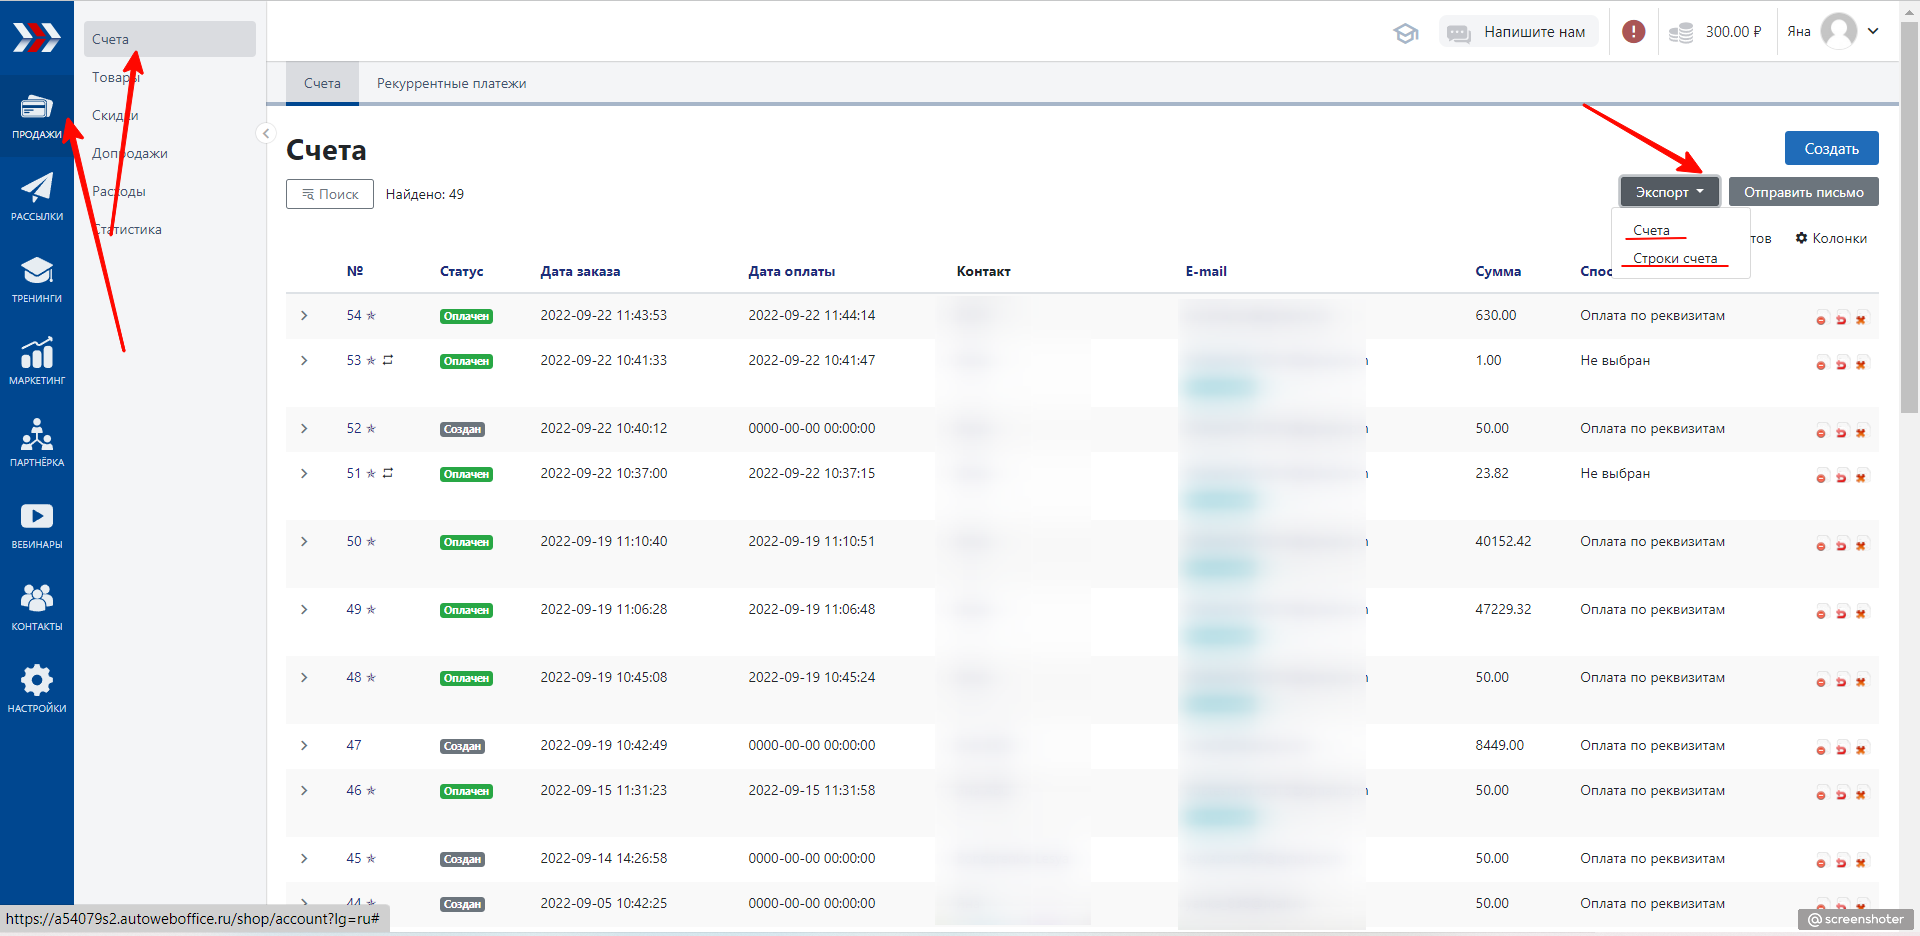Click the red alert notification icon

coord(1633,32)
